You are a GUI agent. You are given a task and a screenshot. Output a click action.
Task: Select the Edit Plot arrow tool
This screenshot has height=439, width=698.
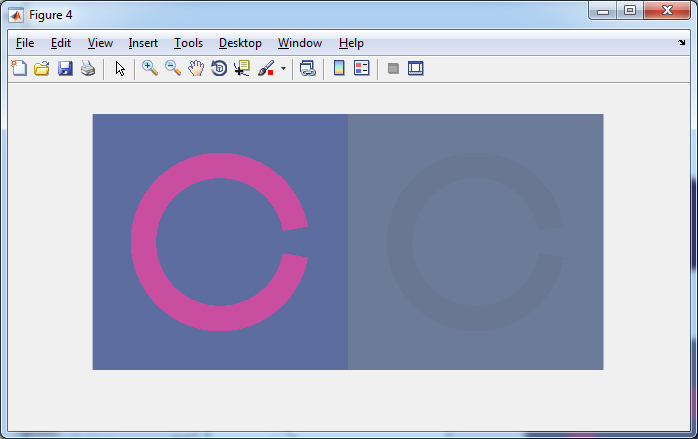(x=120, y=69)
